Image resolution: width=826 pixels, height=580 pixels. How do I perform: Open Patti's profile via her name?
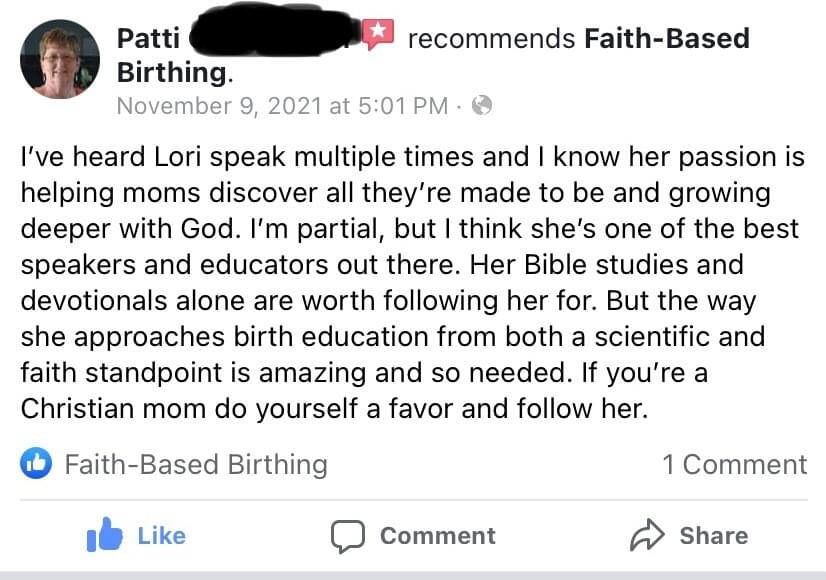pyautogui.click(x=149, y=39)
